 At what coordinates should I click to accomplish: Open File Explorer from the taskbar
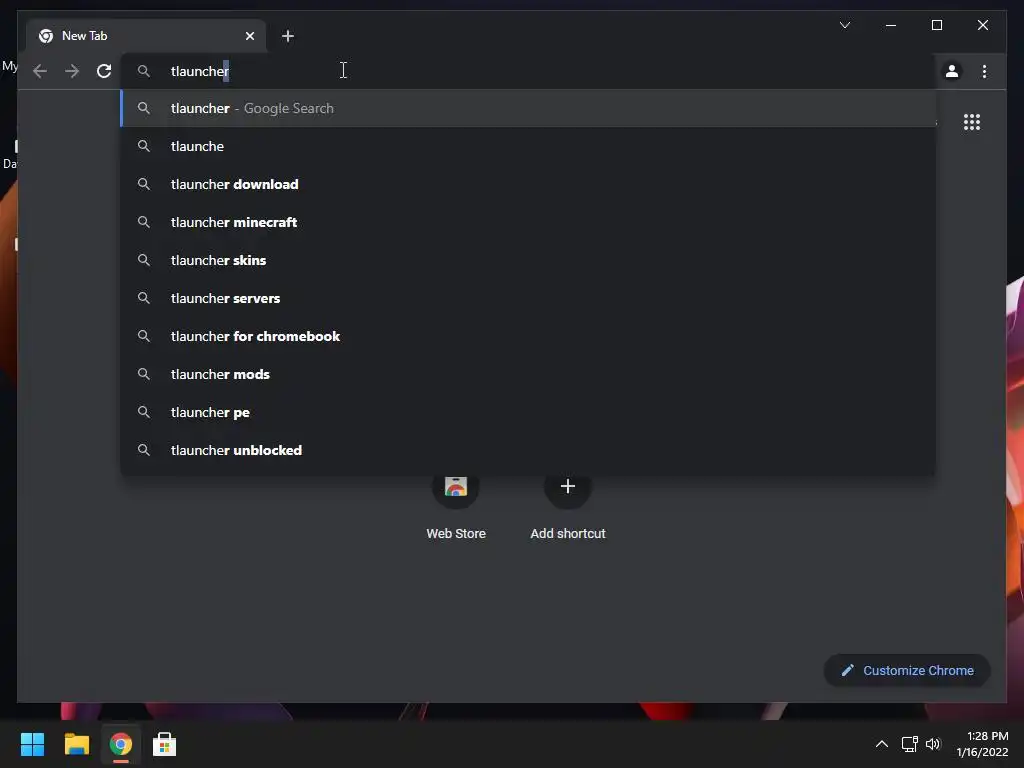[76, 744]
